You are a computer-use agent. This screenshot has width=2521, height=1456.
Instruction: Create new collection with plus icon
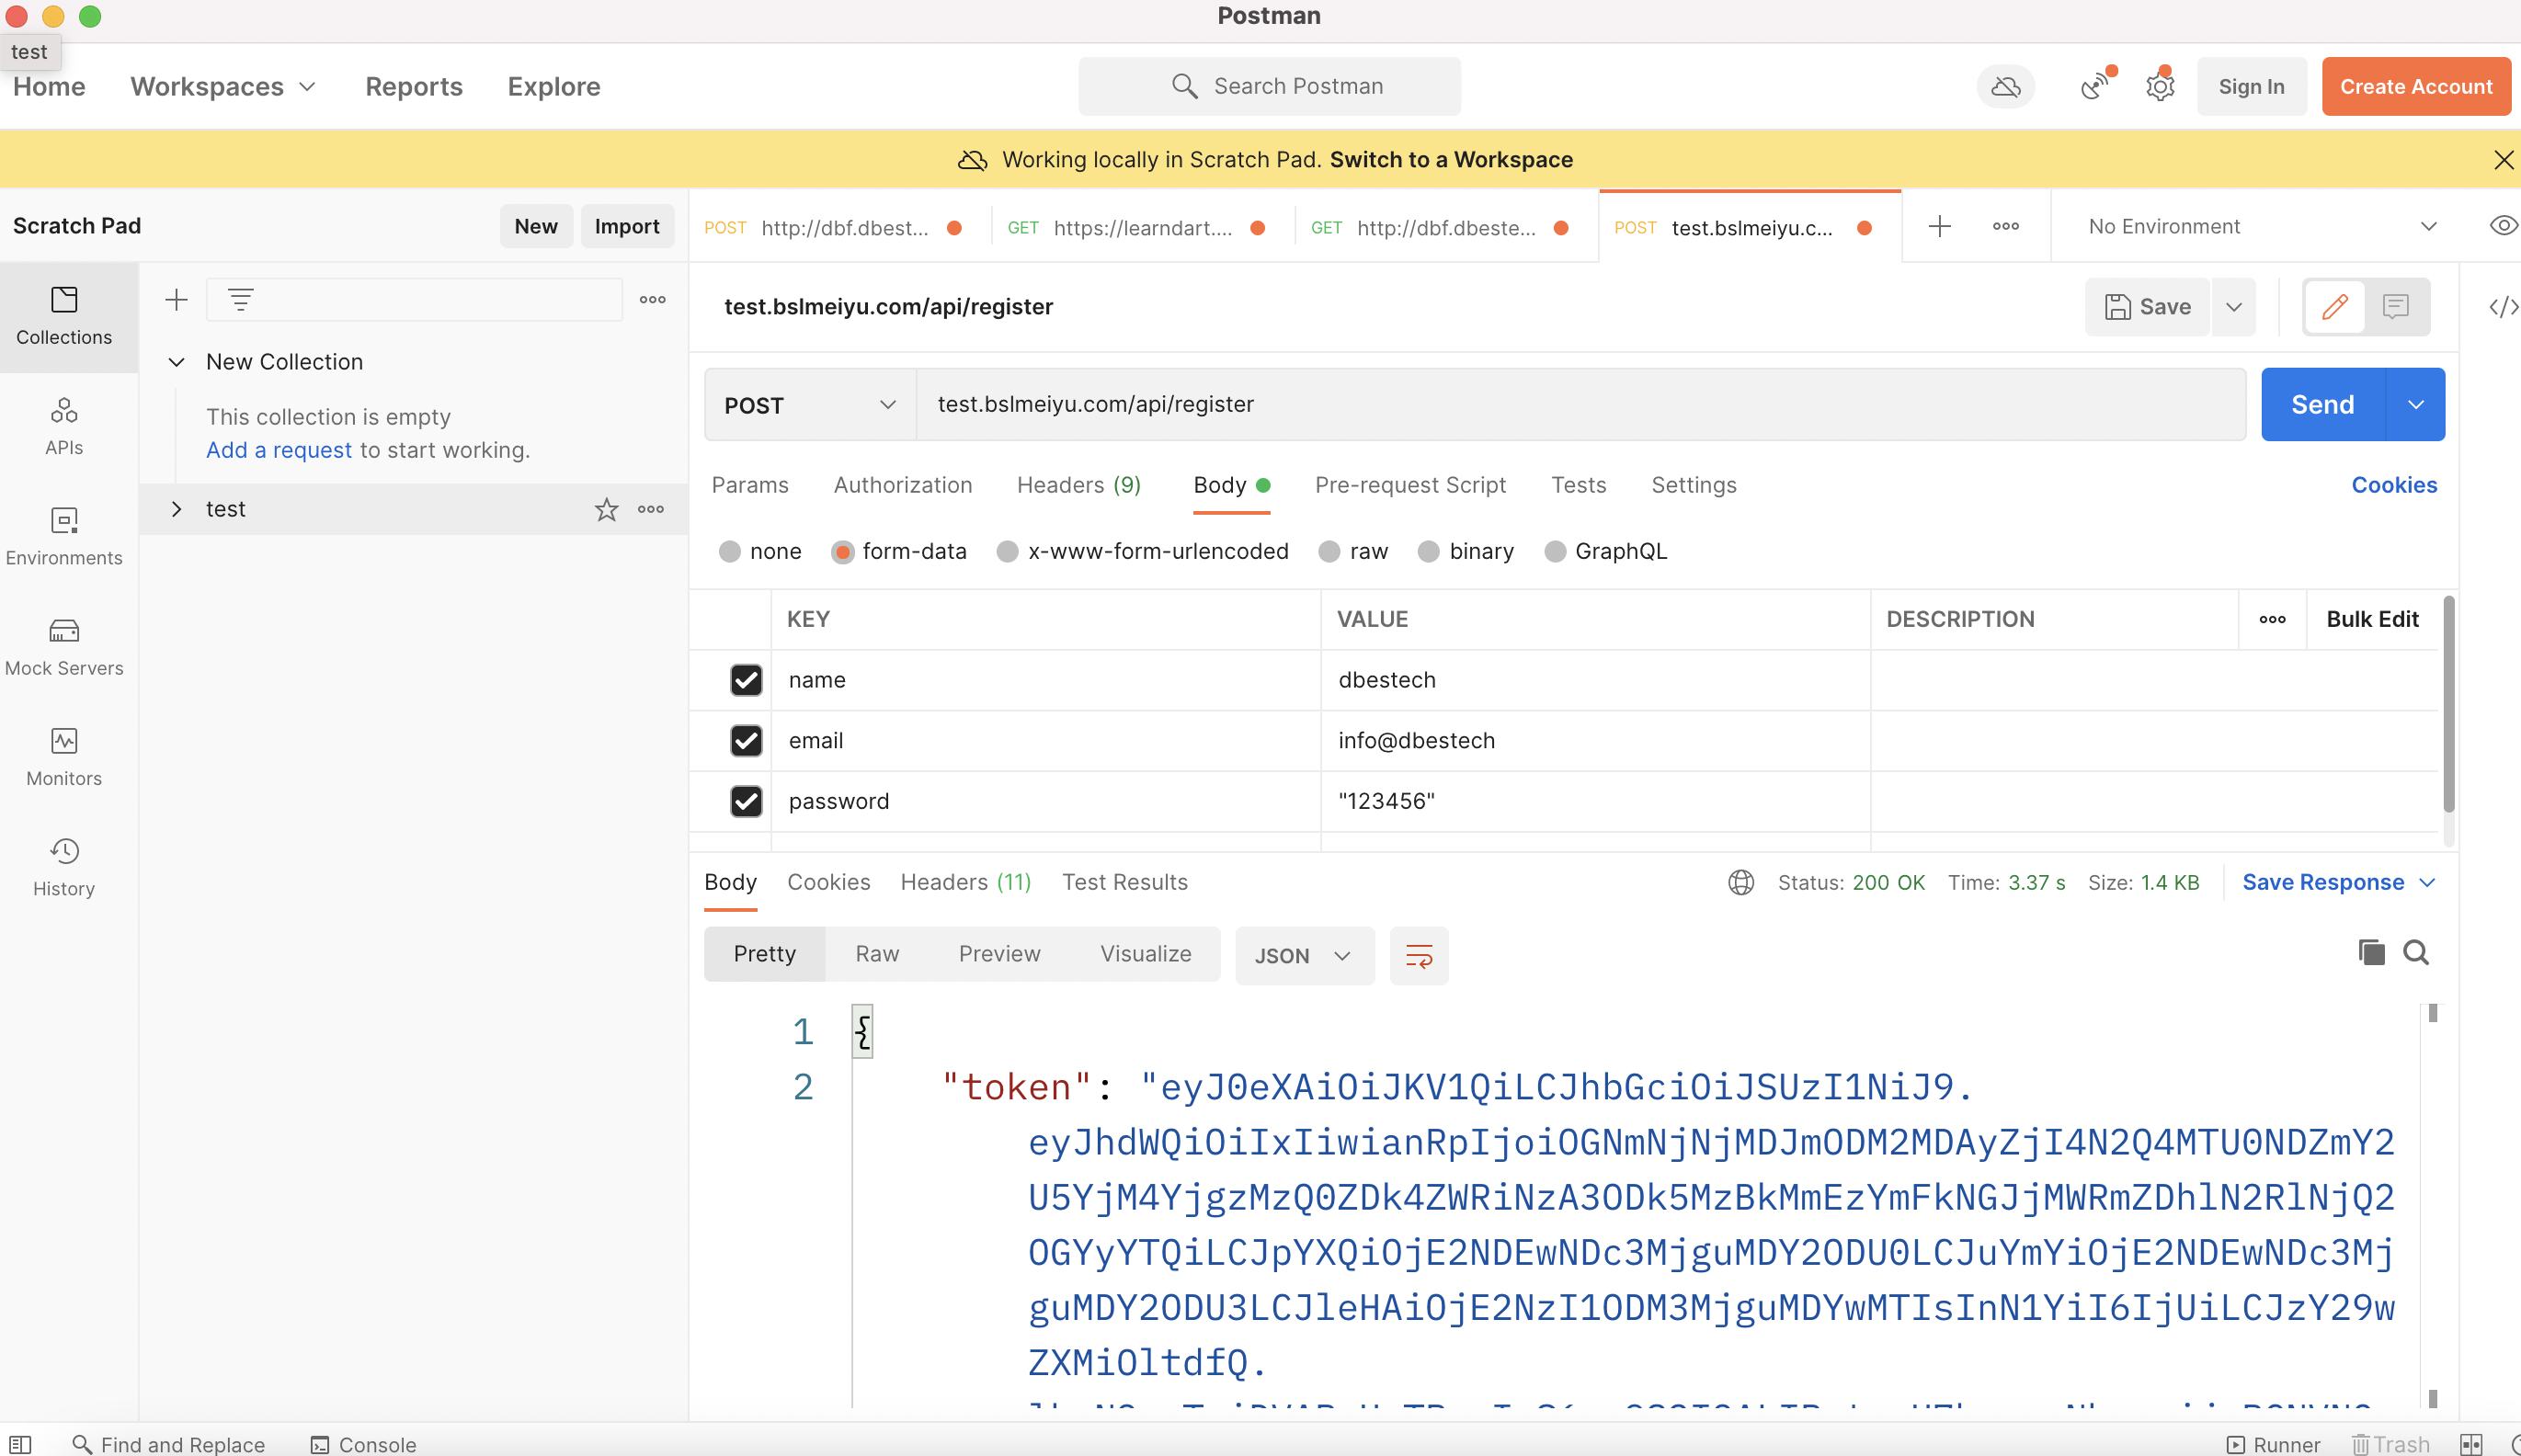(176, 299)
